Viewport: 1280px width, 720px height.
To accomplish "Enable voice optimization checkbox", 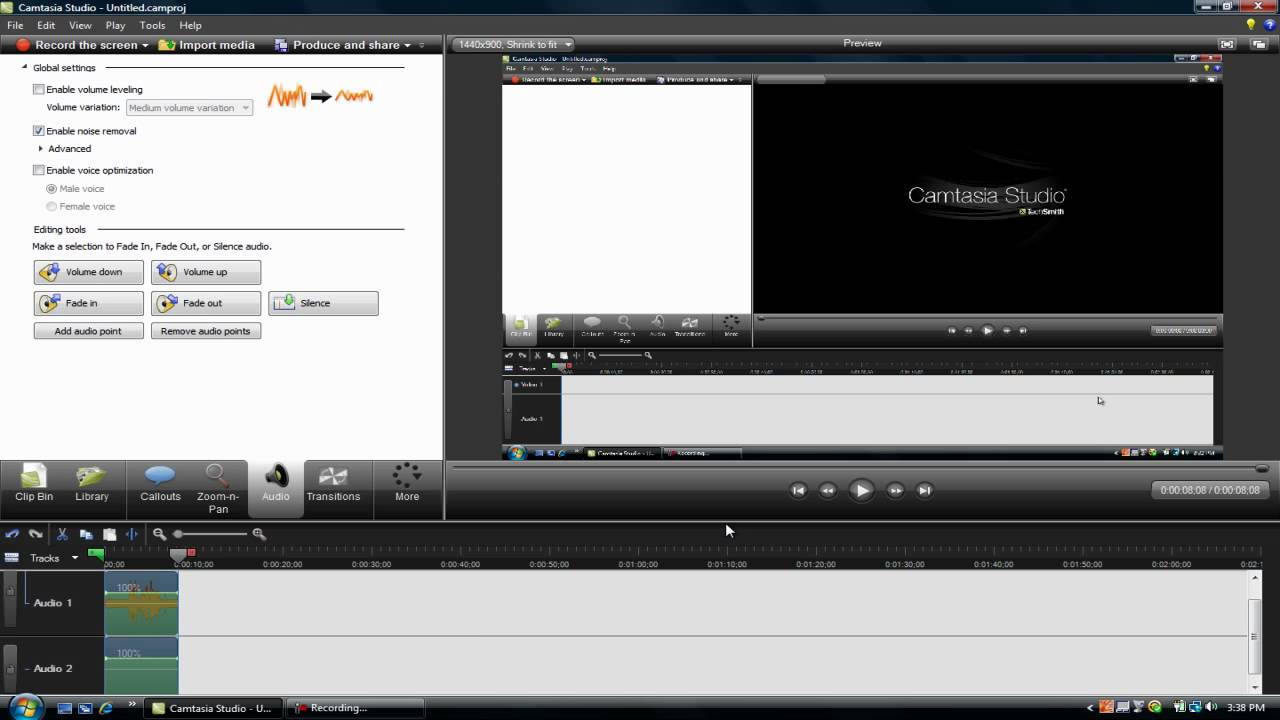I will tap(39, 170).
